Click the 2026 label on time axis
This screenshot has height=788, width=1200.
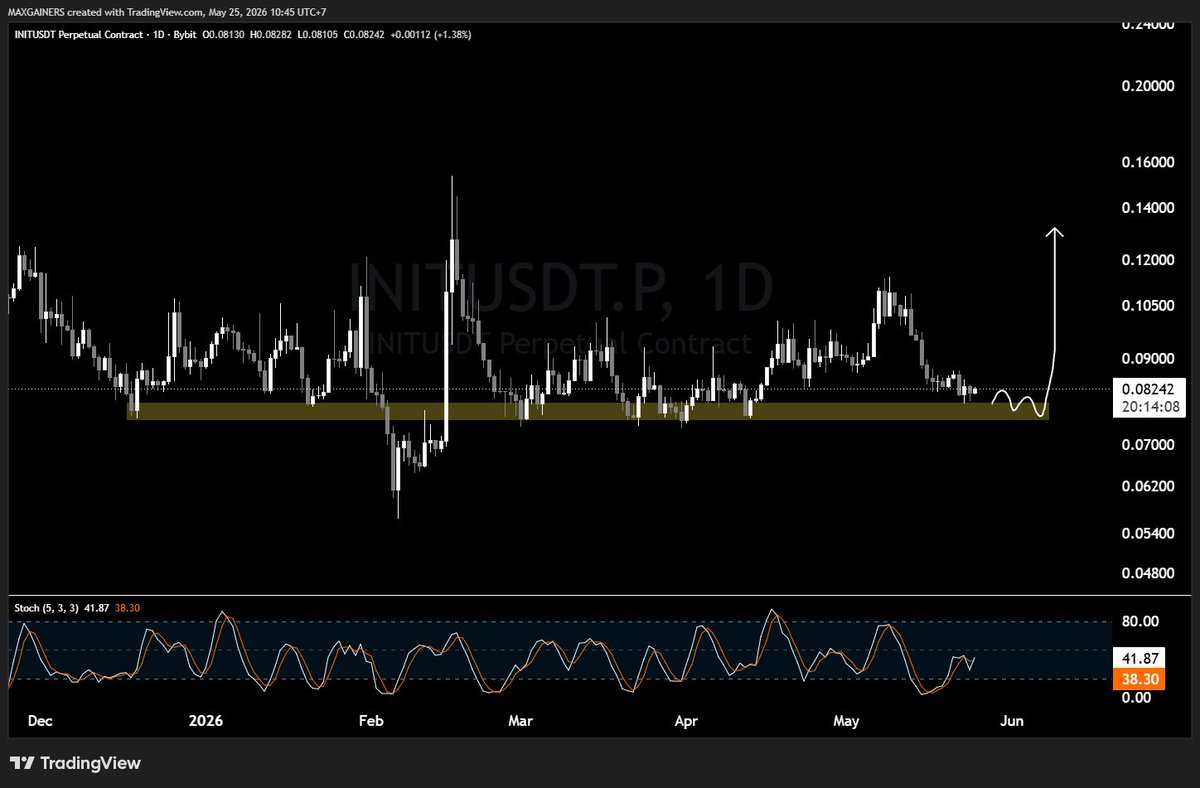point(204,720)
